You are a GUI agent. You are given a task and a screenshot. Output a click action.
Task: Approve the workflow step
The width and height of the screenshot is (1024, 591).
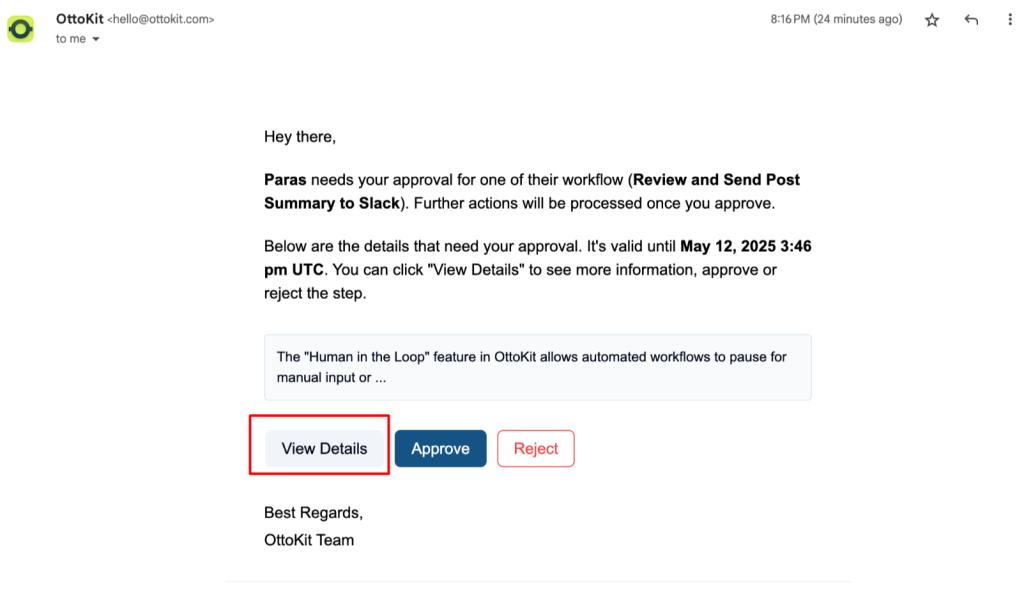coord(440,449)
